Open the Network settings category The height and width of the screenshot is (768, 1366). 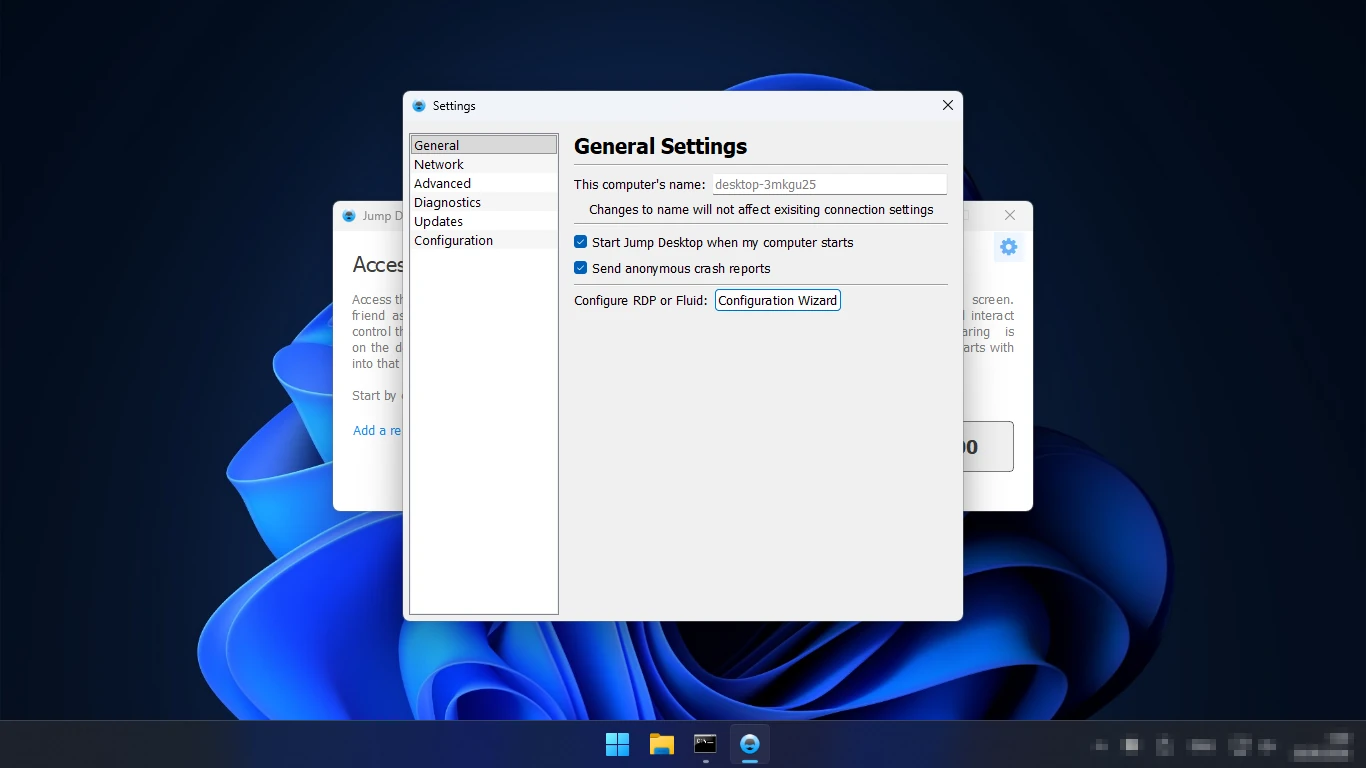484,164
